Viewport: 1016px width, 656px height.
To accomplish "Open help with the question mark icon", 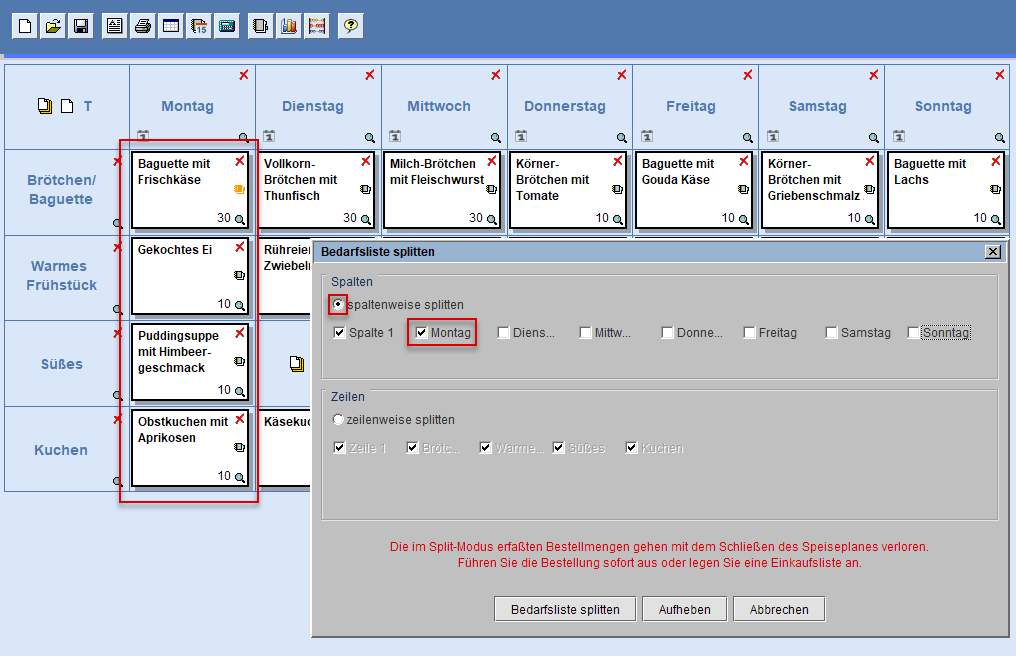I will pyautogui.click(x=350, y=27).
